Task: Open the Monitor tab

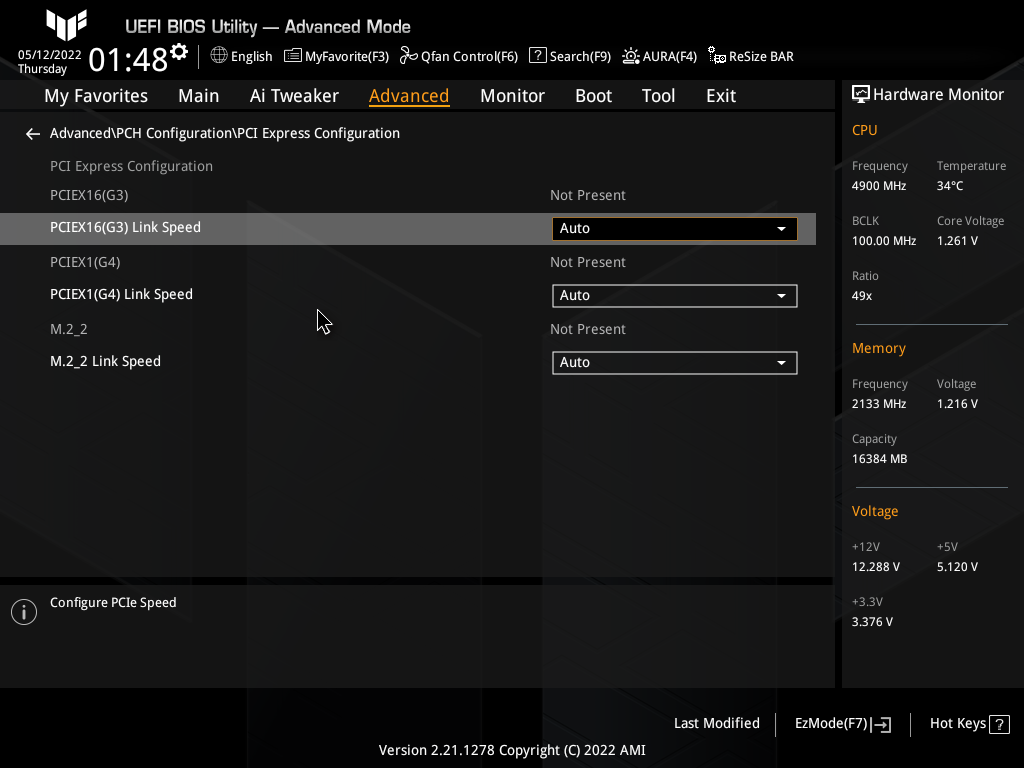Action: tap(512, 96)
